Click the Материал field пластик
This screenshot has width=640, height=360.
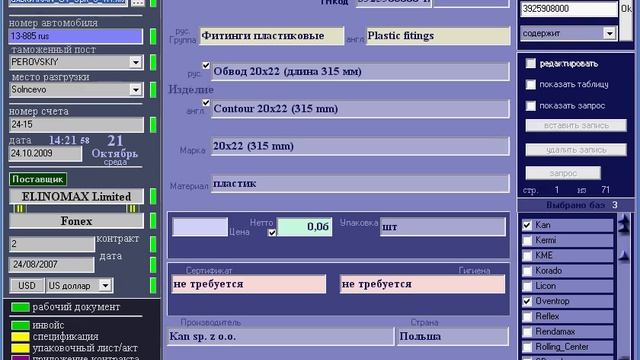point(360,184)
